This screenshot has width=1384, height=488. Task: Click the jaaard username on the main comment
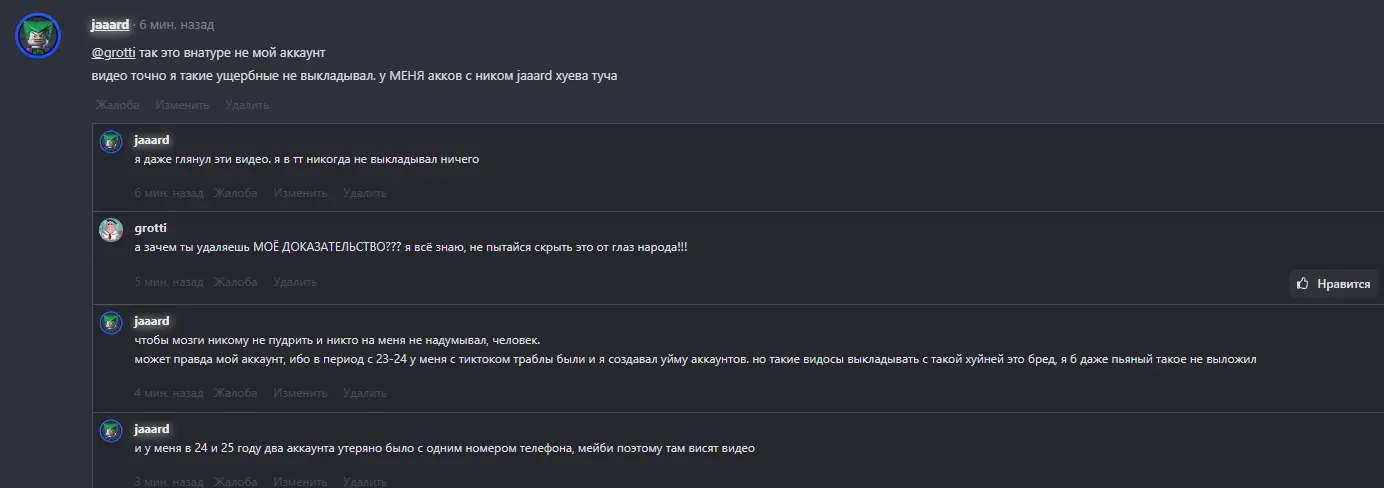click(x=110, y=25)
